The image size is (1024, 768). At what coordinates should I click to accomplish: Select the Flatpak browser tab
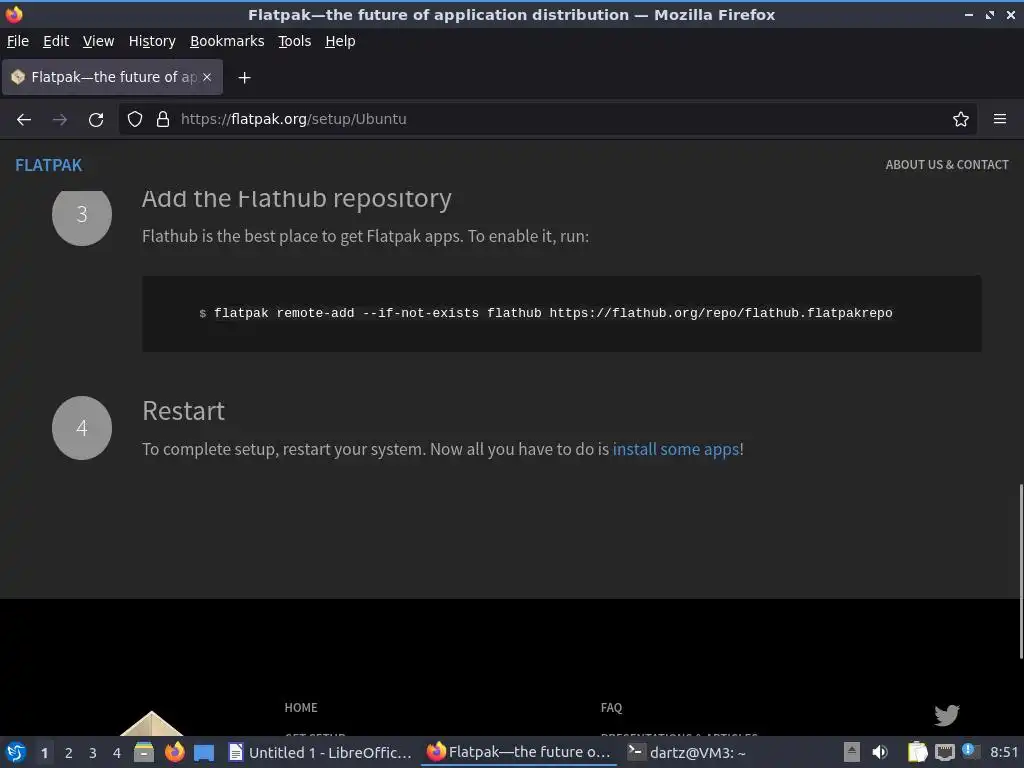coord(112,77)
